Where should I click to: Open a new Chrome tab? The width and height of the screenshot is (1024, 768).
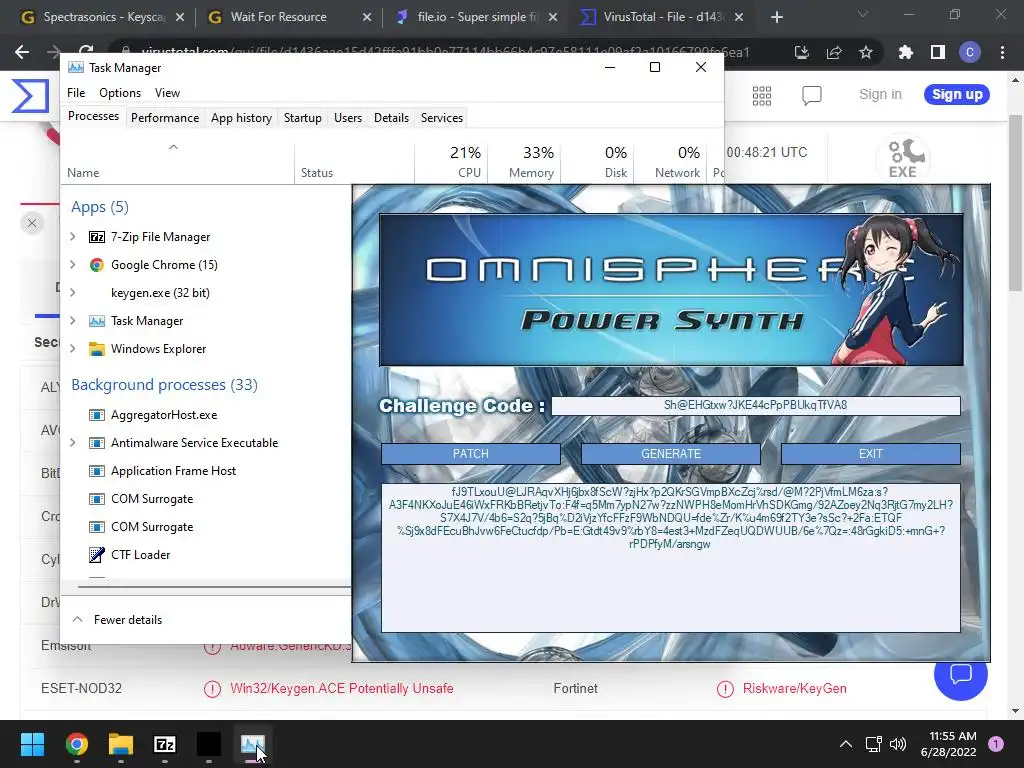(776, 17)
